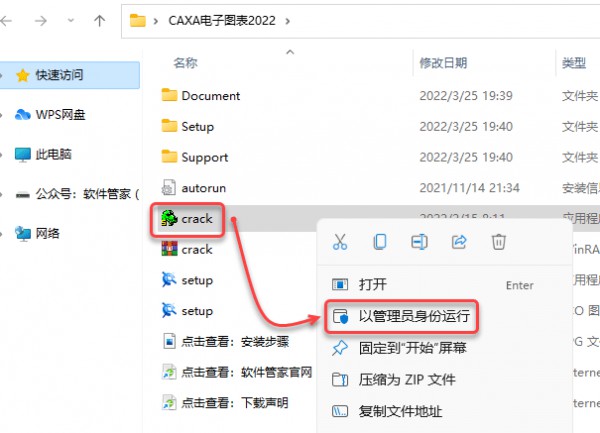The image size is (600, 433).
Task: Sort by the 修改日期 column header
Action: pyautogui.click(x=443, y=63)
